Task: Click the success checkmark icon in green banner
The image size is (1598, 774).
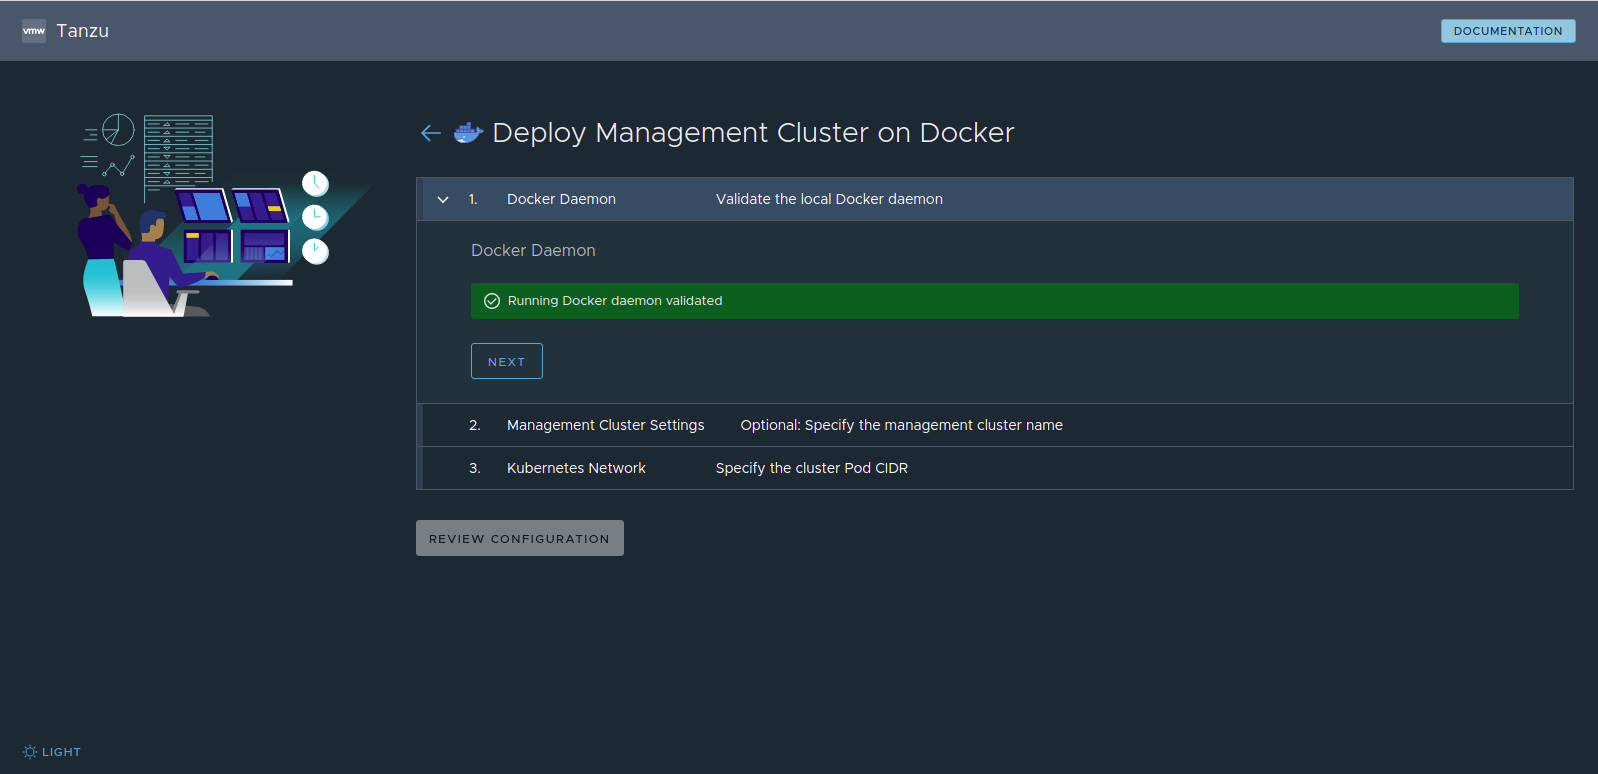Action: pyautogui.click(x=492, y=301)
